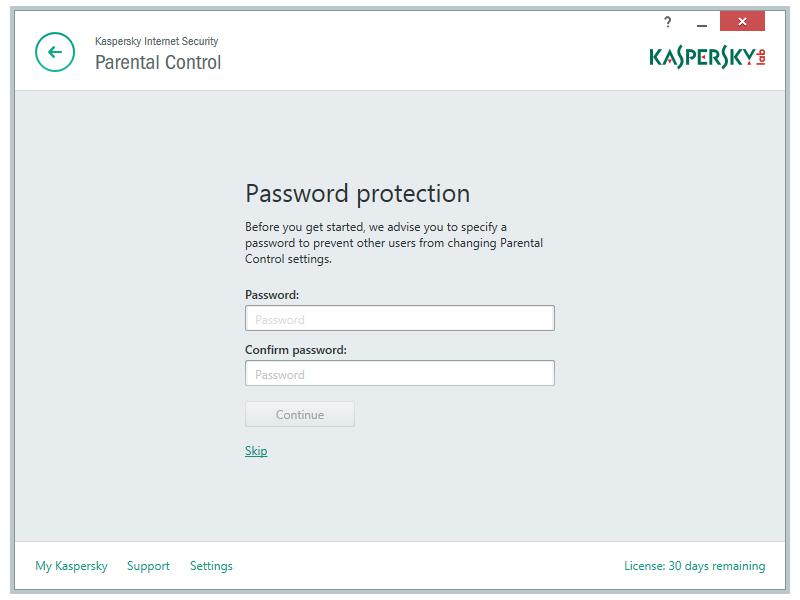Screen dimensions: 800x600
Task: Click the 'Password protection' heading
Action: coord(357,194)
